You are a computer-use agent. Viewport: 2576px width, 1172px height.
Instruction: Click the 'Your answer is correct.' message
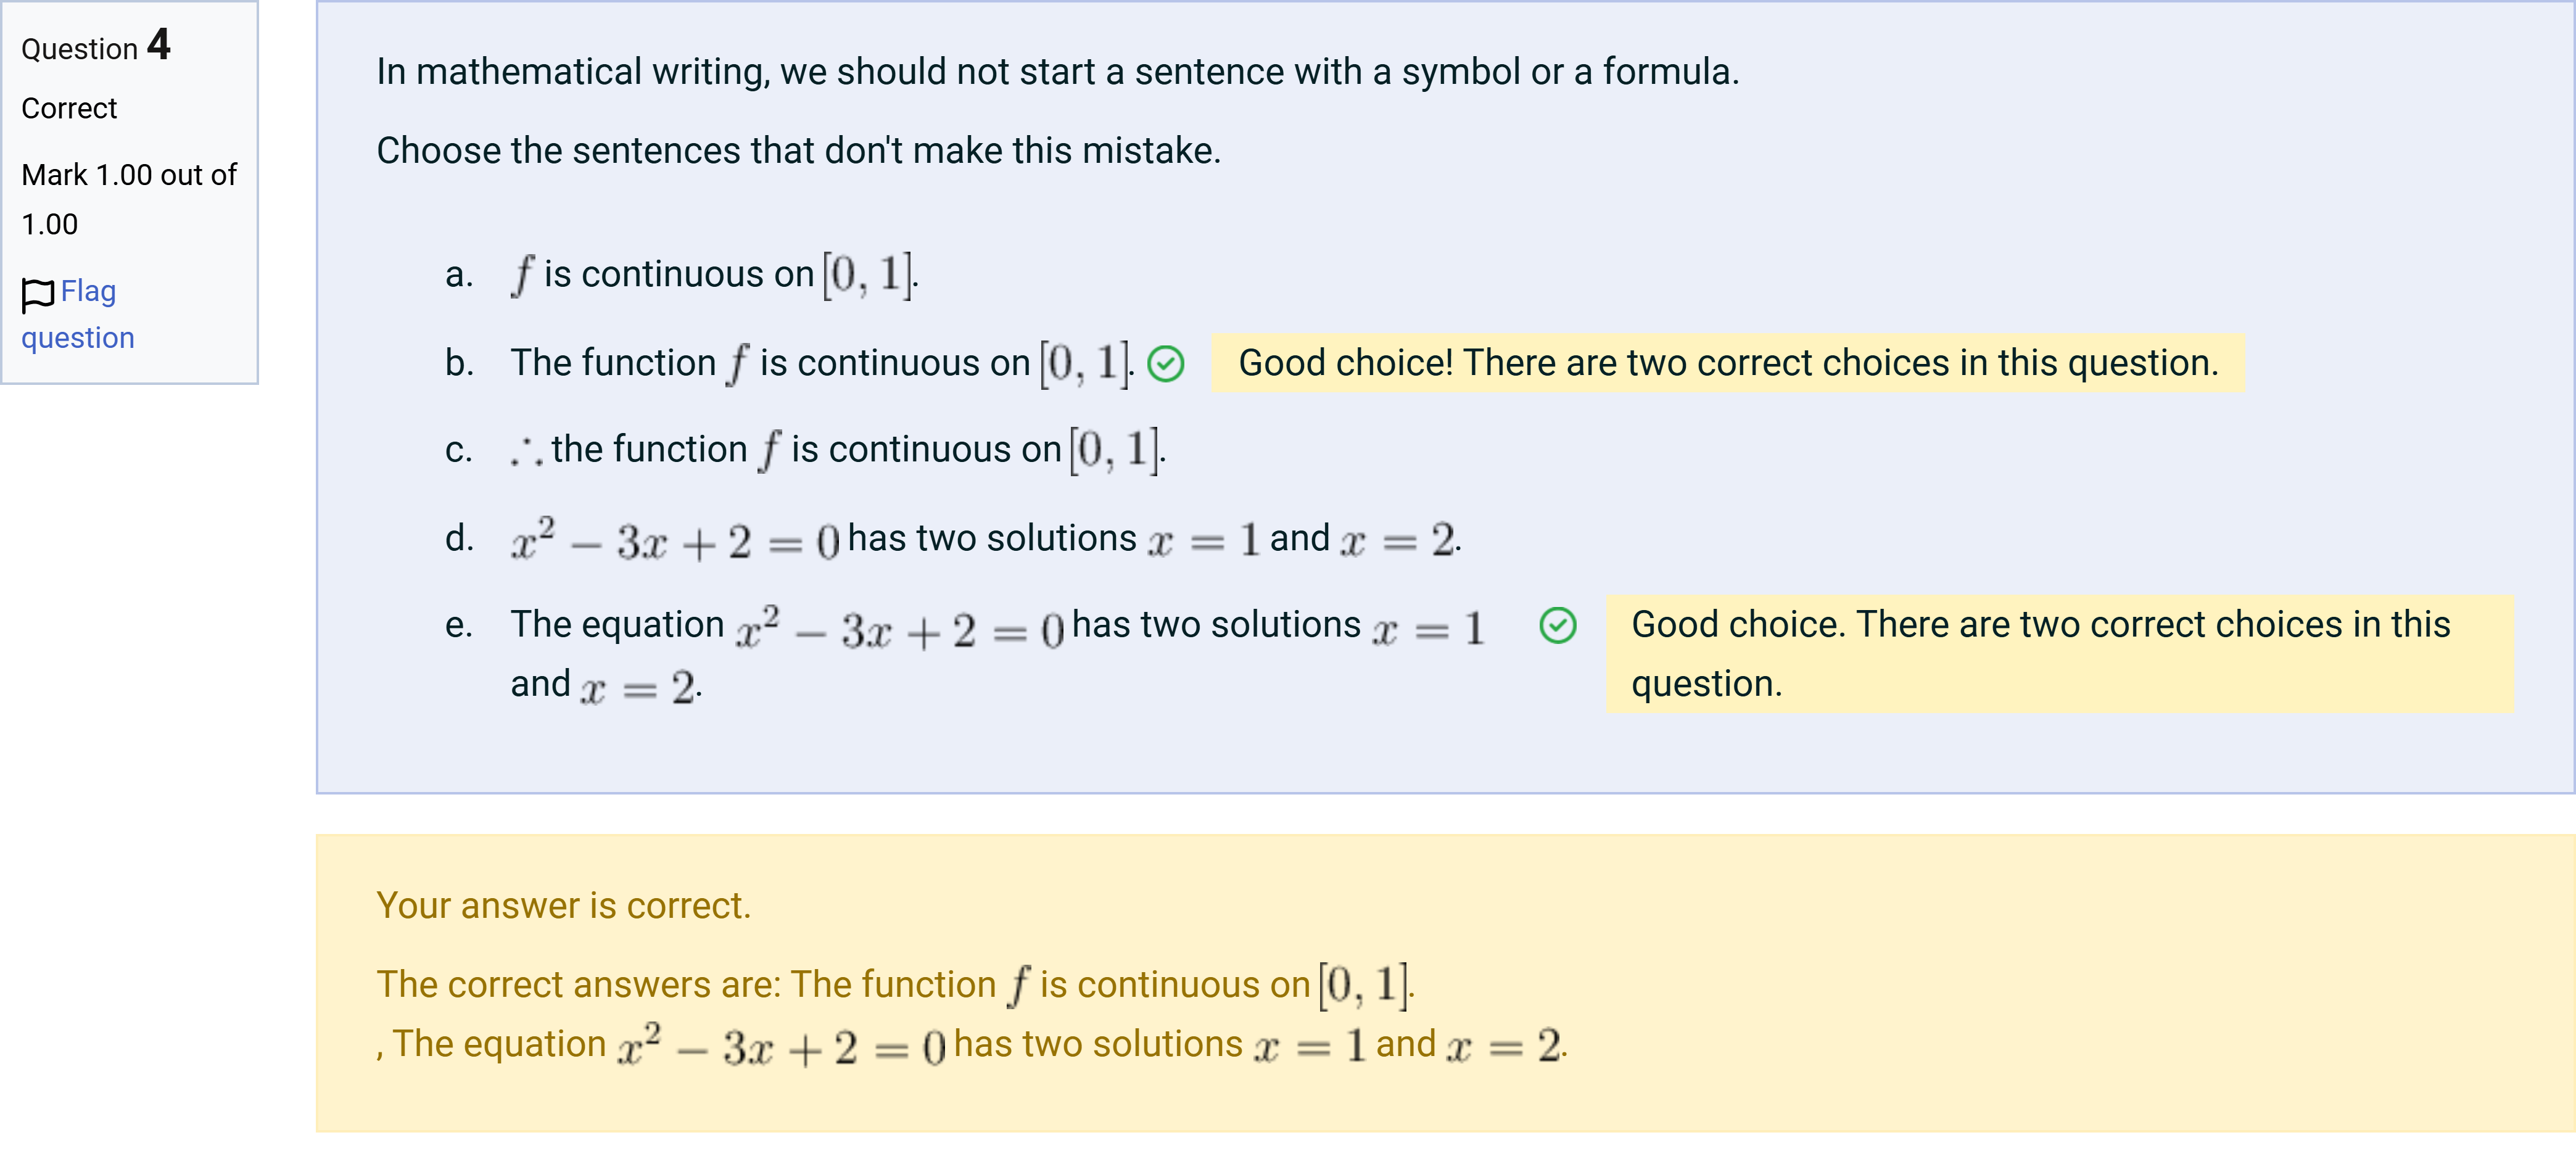point(563,905)
